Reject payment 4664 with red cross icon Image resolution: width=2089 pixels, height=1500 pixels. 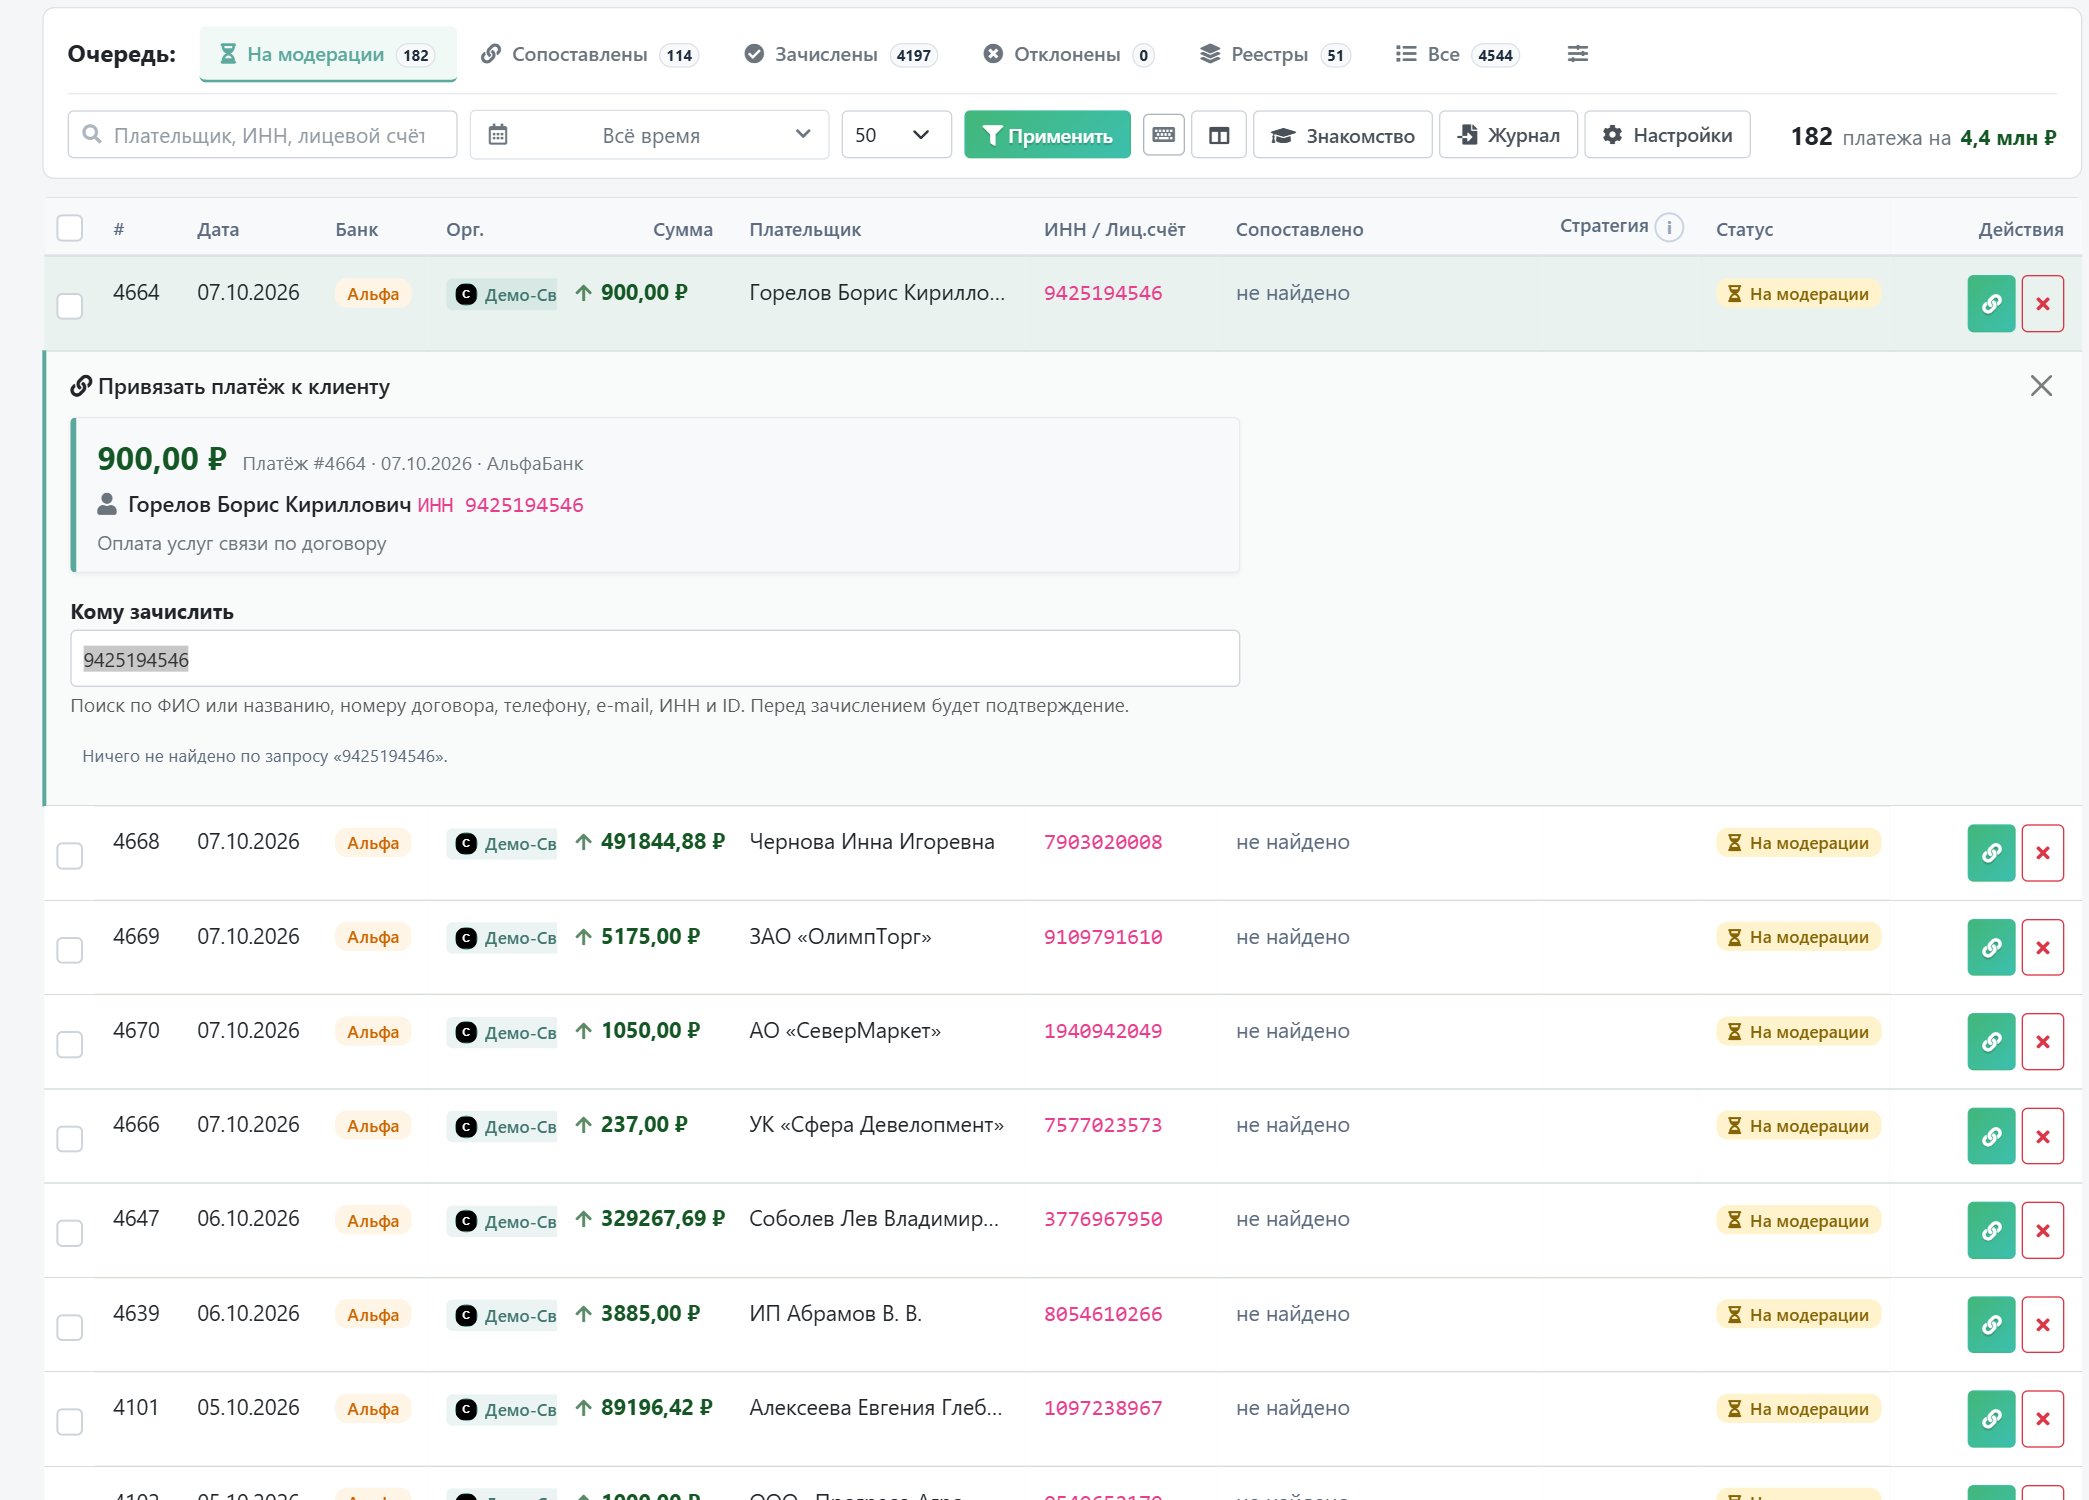2042,304
